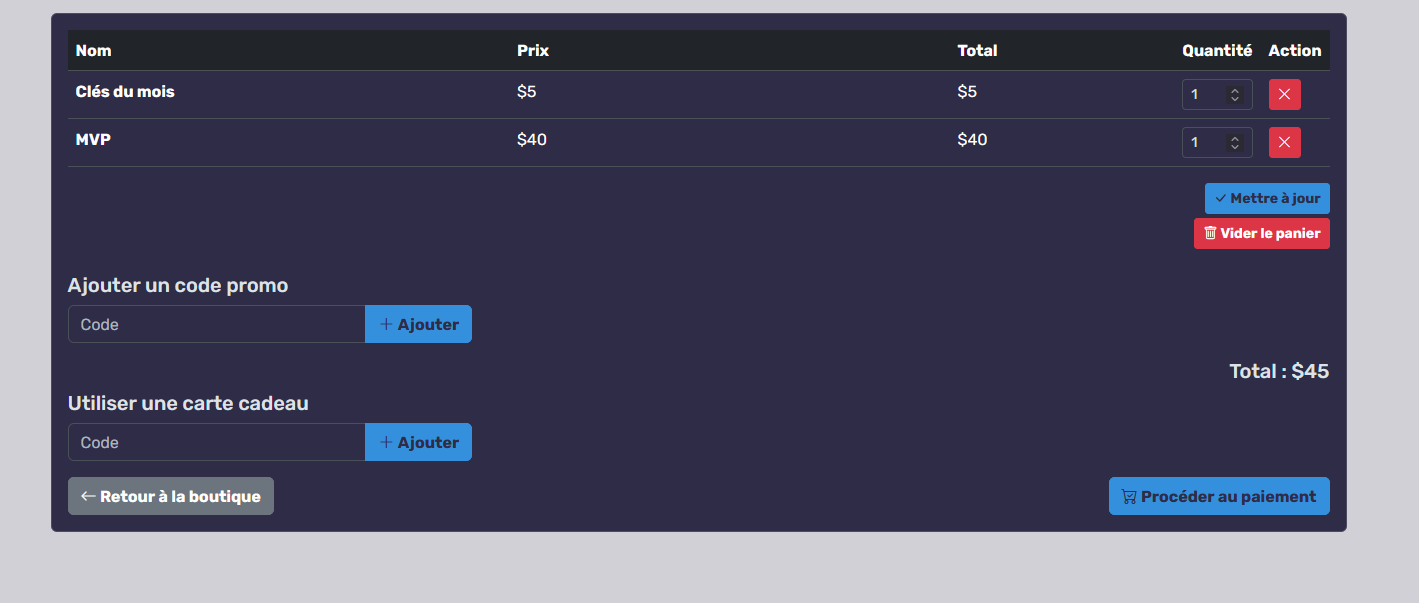The height and width of the screenshot is (603, 1419).
Task: Empty the cart with Vider le panier
Action: (x=1261, y=234)
